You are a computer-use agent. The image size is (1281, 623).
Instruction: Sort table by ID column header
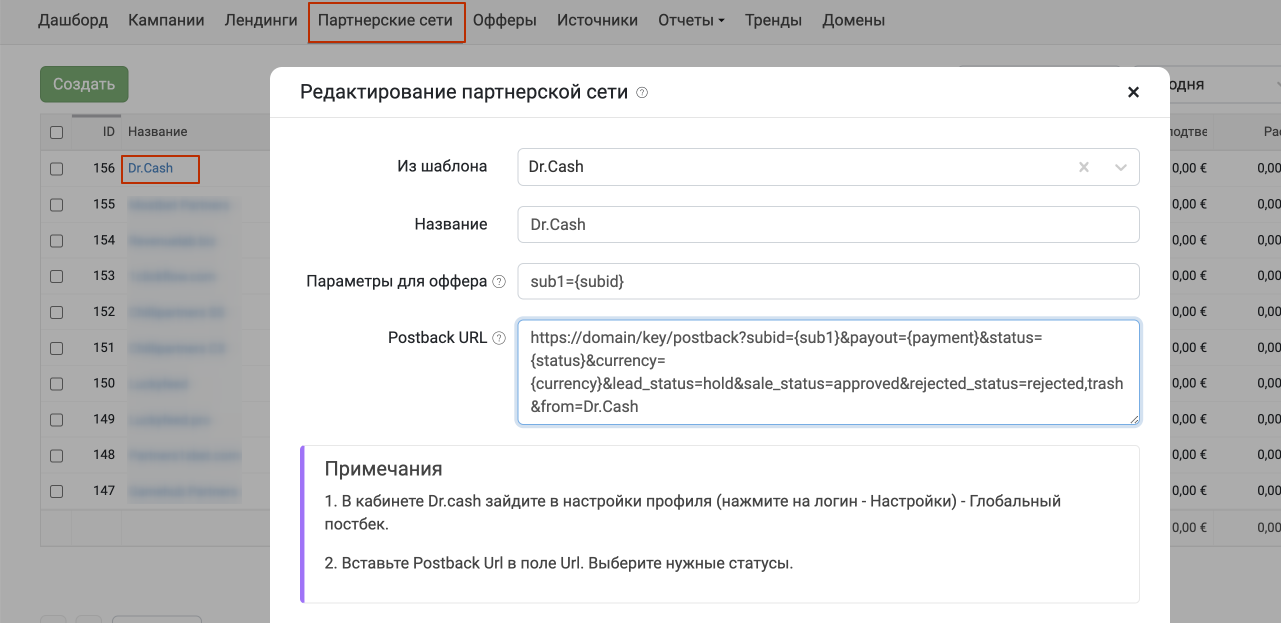[108, 131]
